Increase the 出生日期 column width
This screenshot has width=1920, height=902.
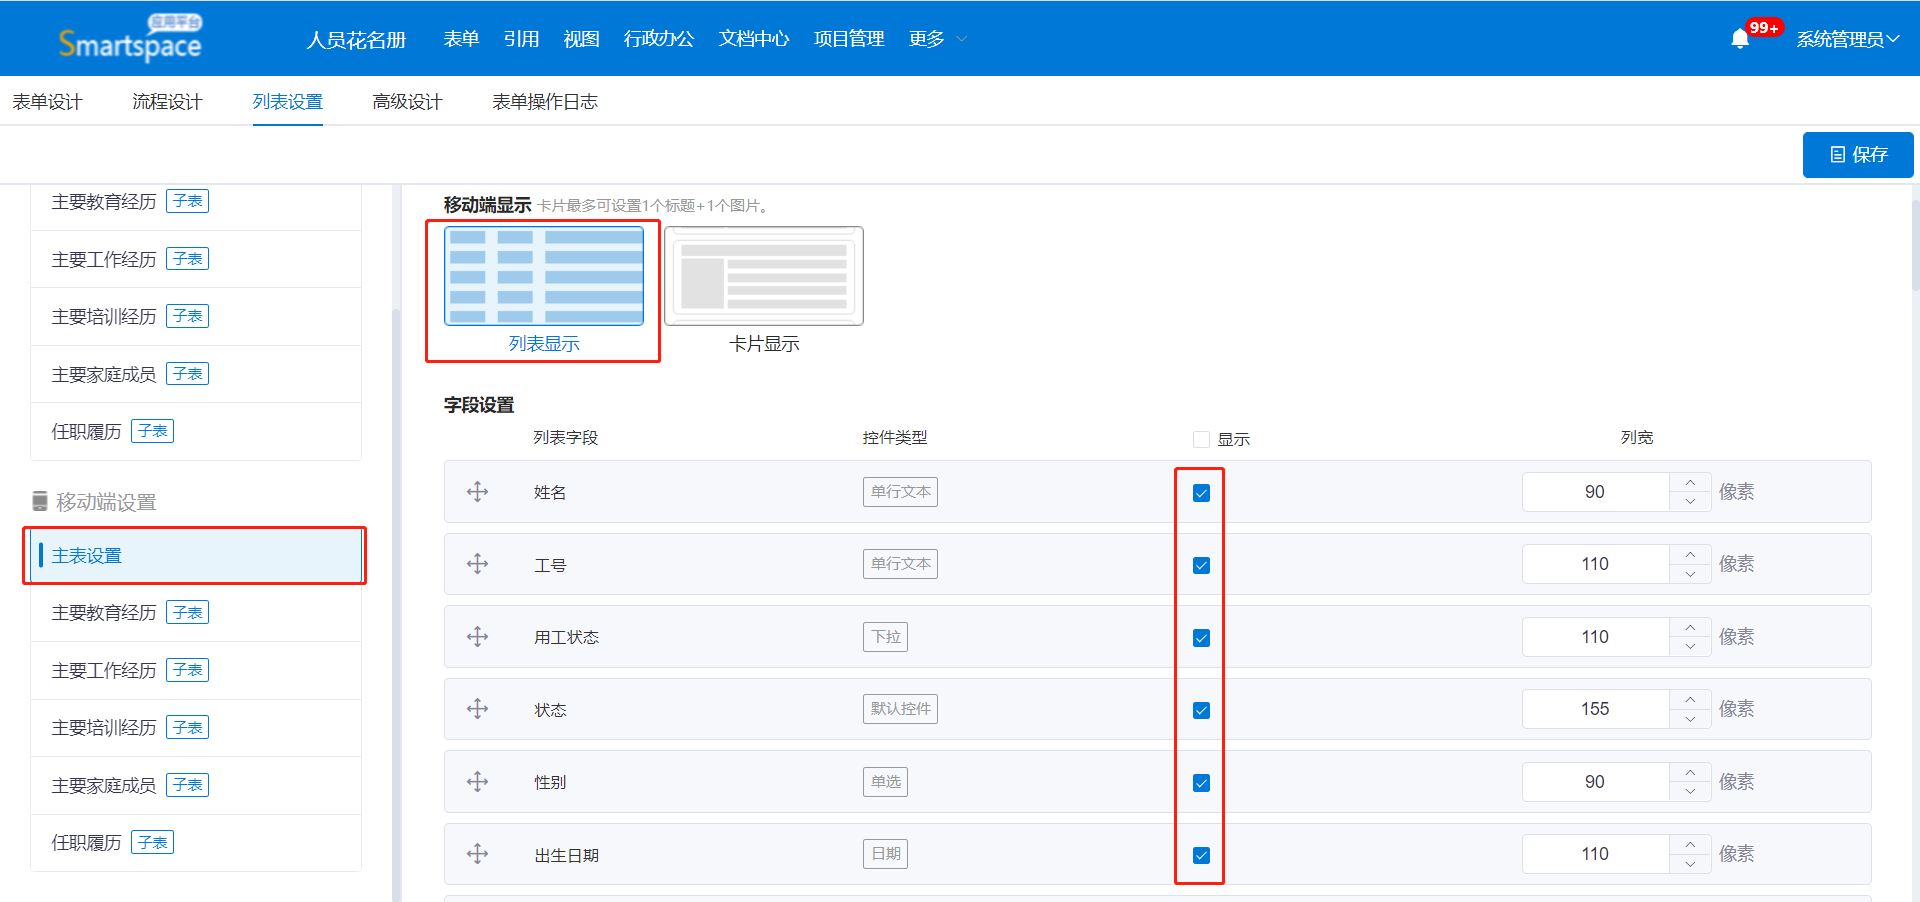tap(1690, 844)
